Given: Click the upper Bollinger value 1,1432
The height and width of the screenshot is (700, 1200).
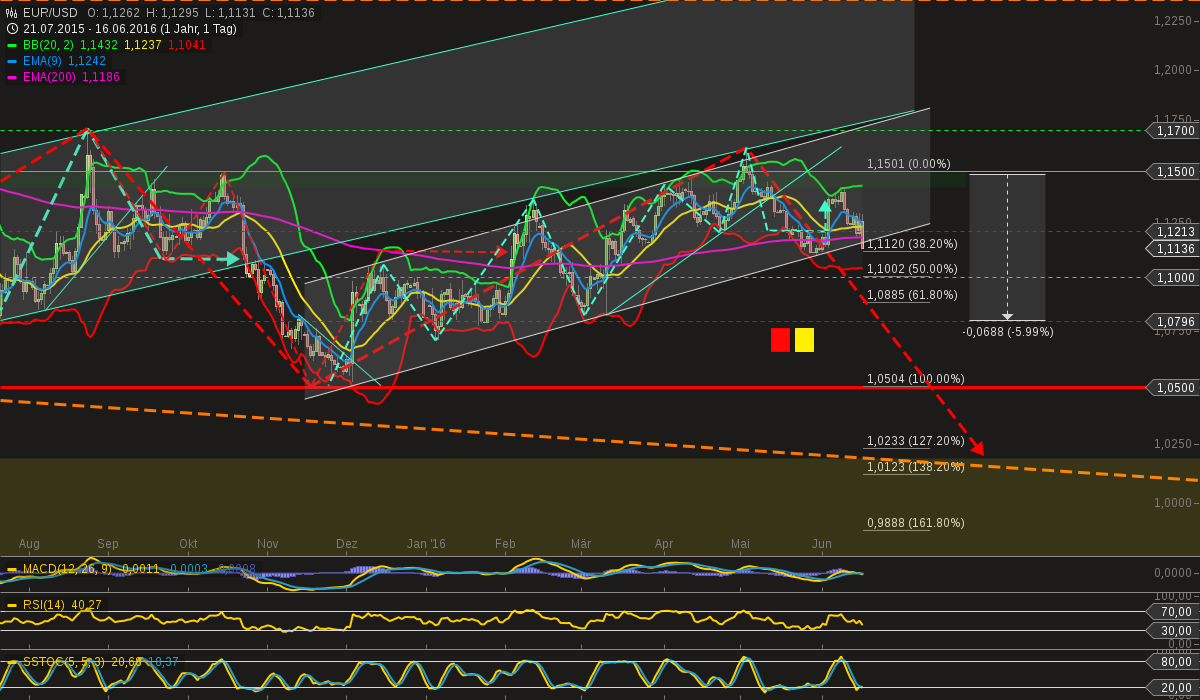Looking at the screenshot, I should (x=98, y=45).
